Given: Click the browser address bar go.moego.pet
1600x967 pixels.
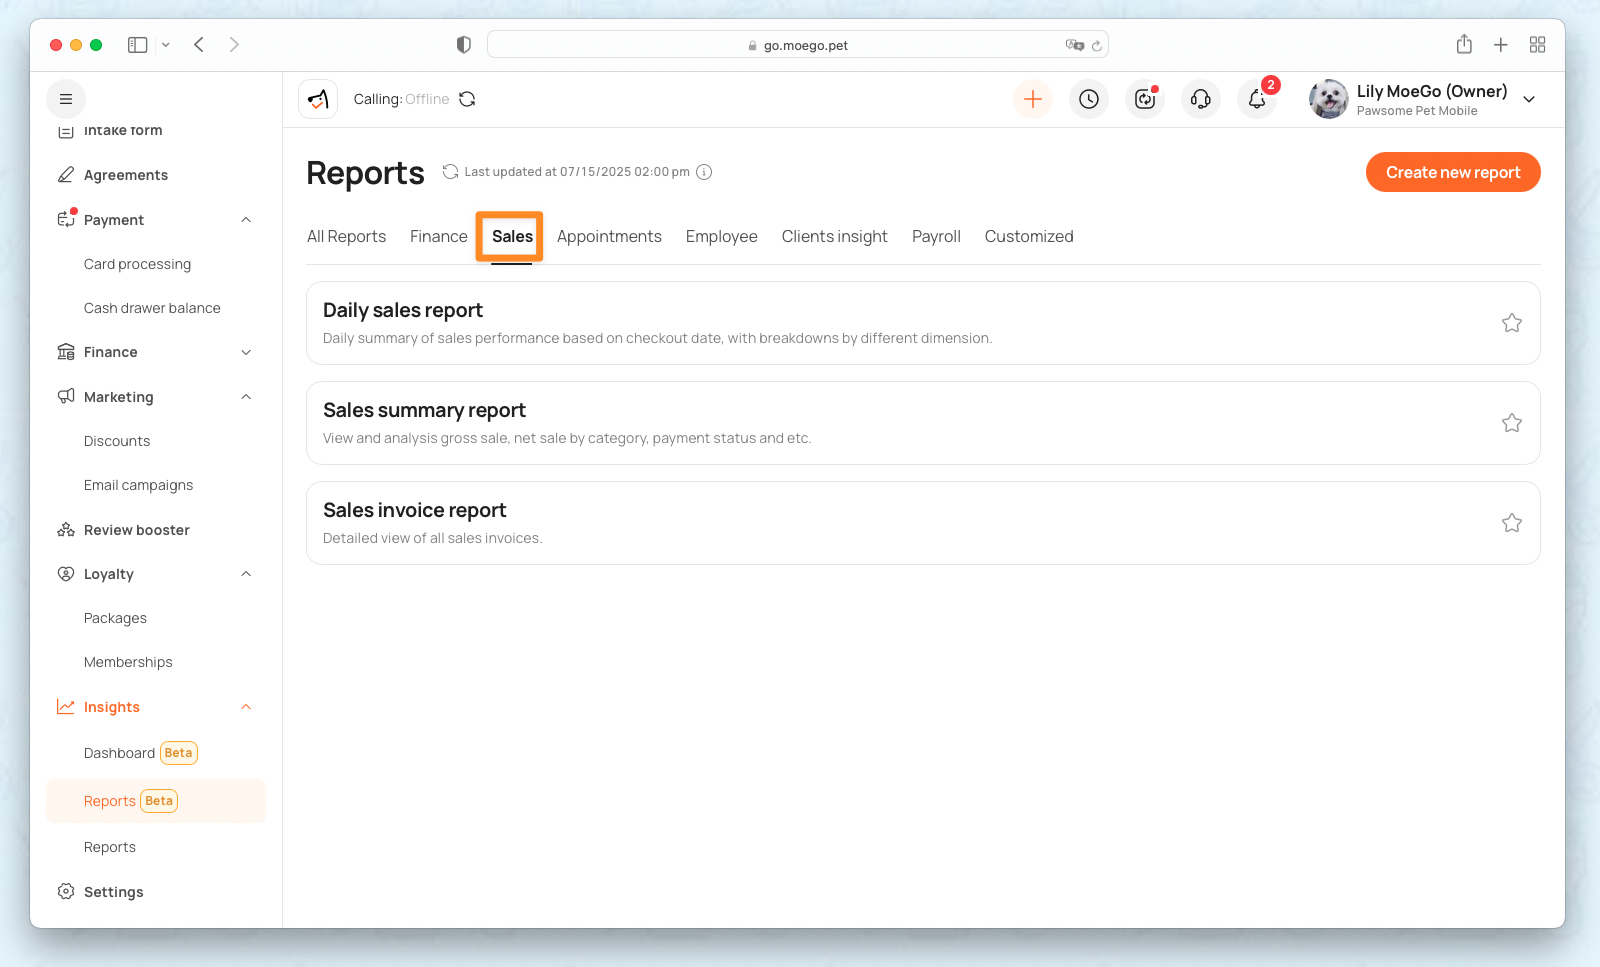Looking at the screenshot, I should pyautogui.click(x=798, y=45).
